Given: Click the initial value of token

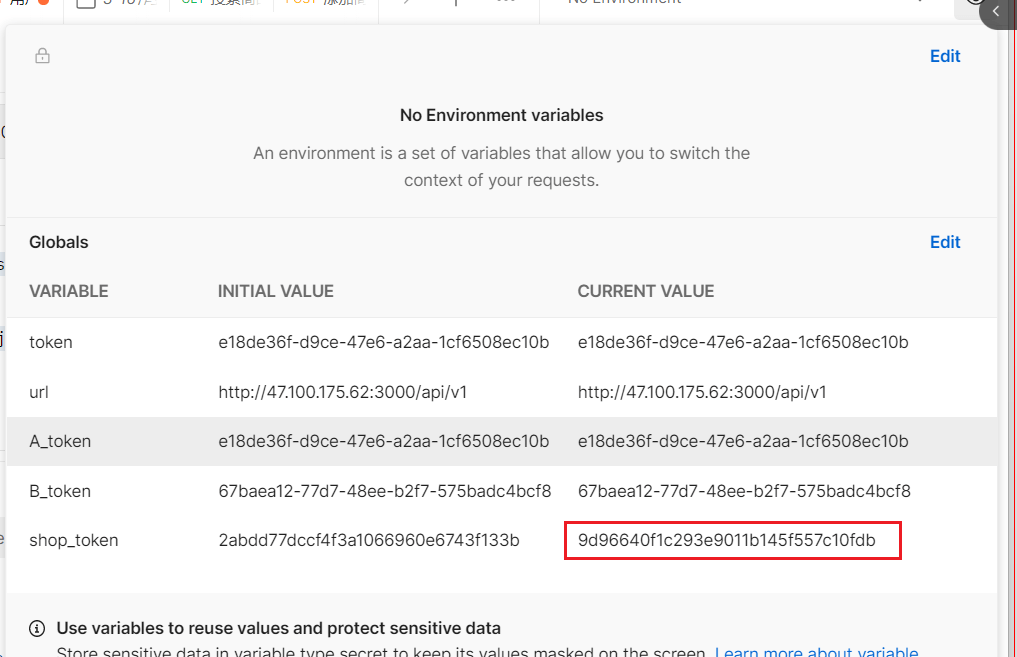Looking at the screenshot, I should pos(383,342).
